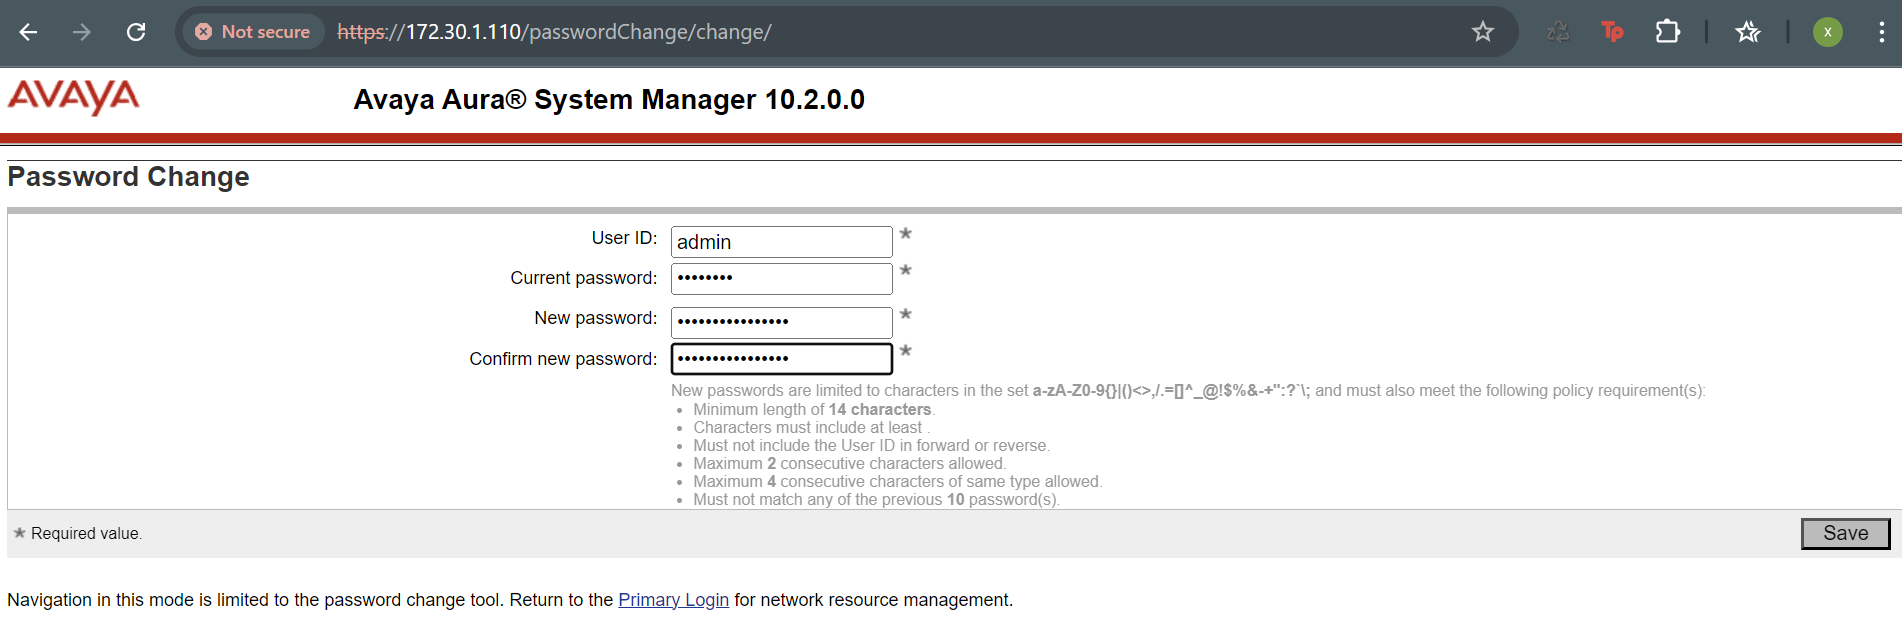
Task: Click the 'Minimum length of 14 characters' rule
Action: (x=814, y=410)
